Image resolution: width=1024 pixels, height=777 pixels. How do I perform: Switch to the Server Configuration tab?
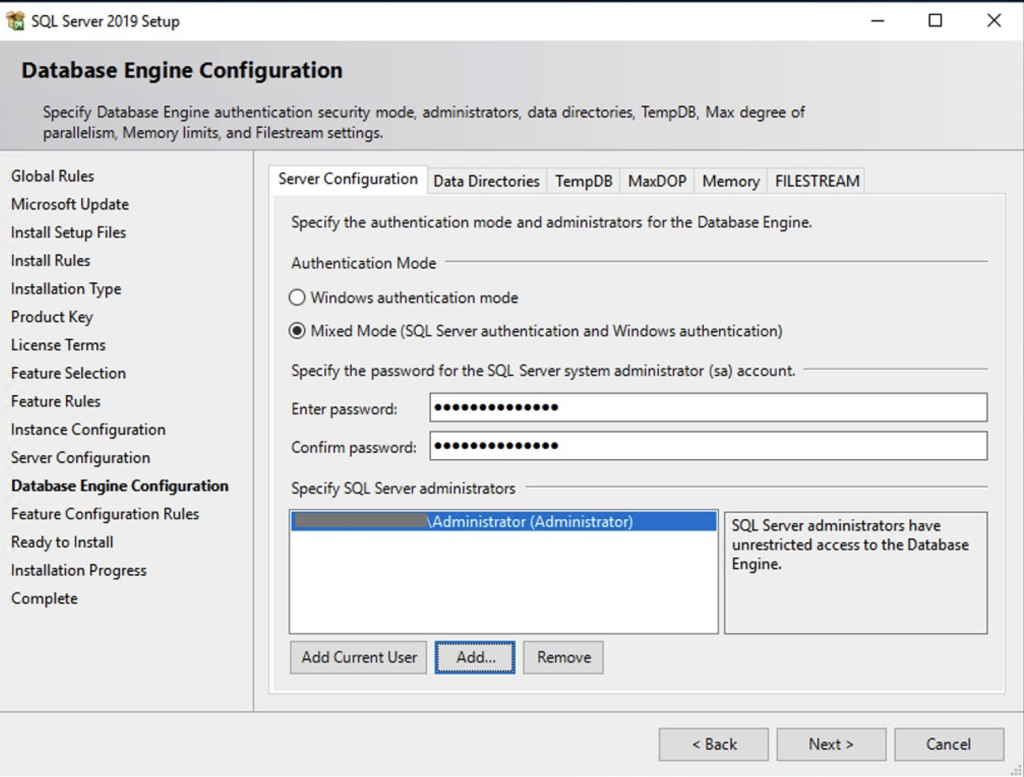348,180
